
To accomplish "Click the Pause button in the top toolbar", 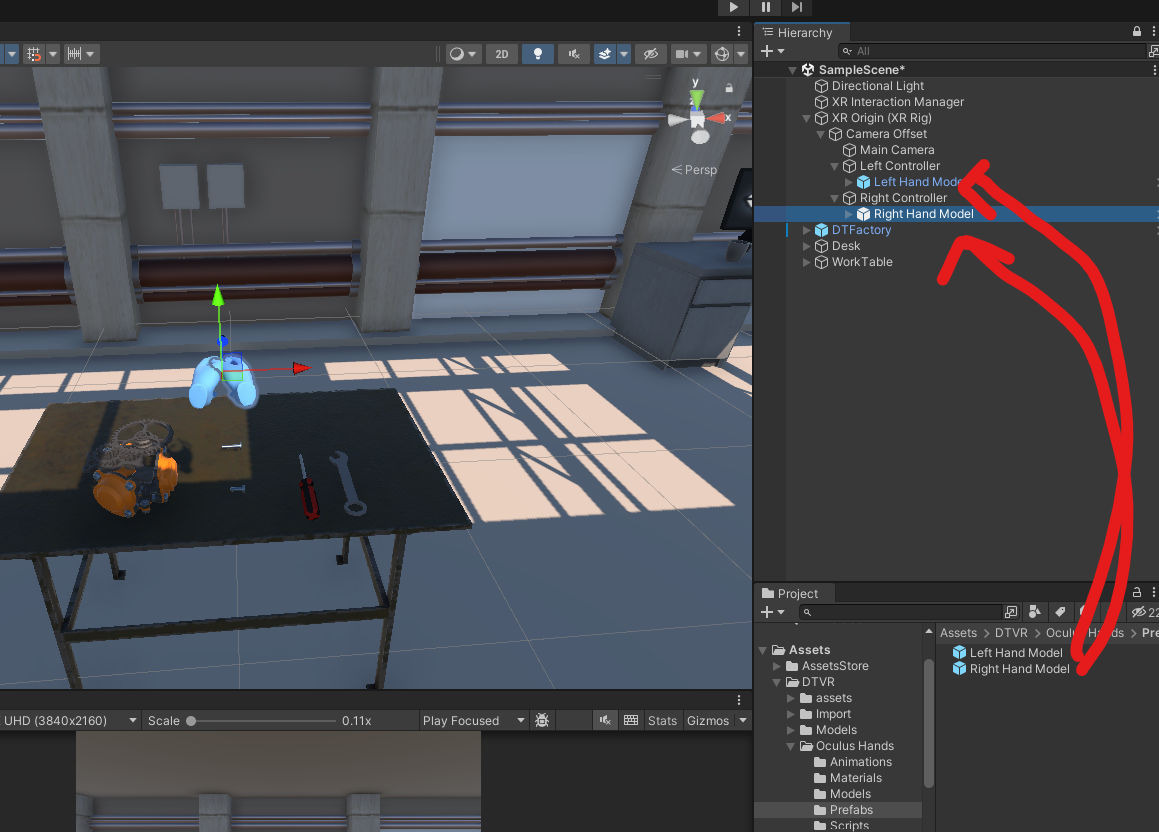I will (766, 7).
